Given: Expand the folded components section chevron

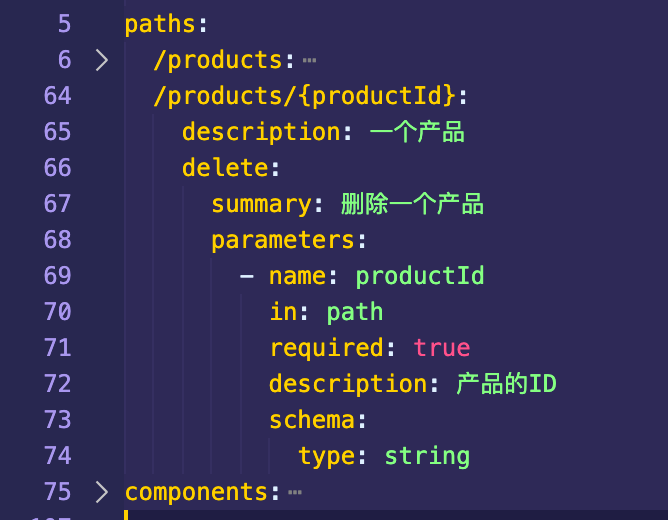Looking at the screenshot, I should coord(101,492).
